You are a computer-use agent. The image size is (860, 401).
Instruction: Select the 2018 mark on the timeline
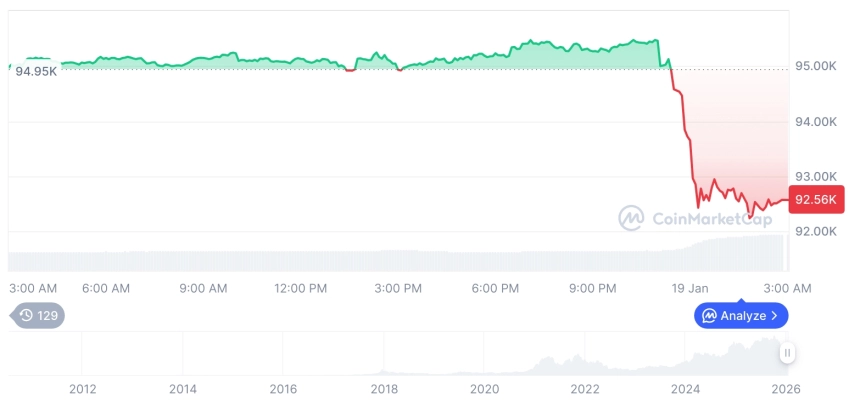pos(384,388)
